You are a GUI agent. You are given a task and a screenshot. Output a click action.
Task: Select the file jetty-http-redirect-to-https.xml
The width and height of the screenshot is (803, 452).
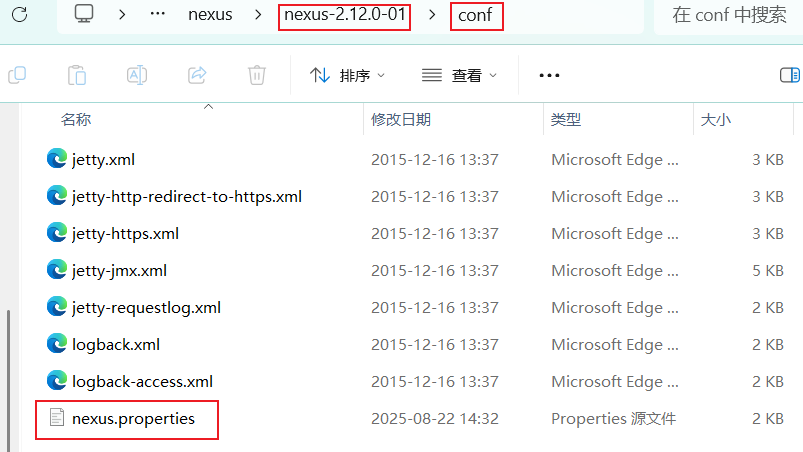click(x=187, y=197)
